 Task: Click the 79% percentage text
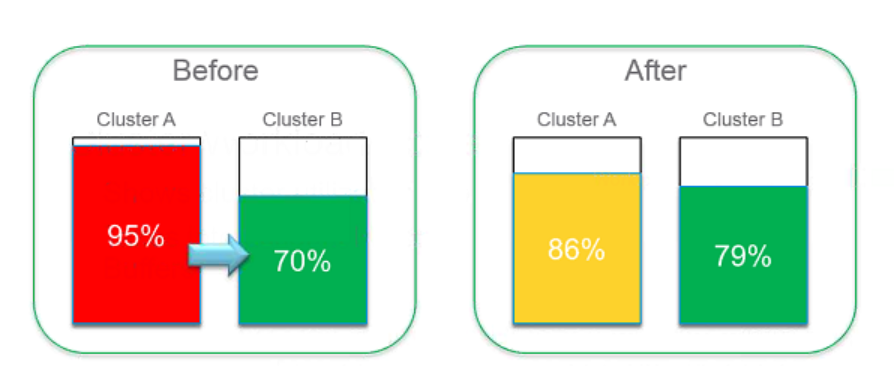point(743,256)
